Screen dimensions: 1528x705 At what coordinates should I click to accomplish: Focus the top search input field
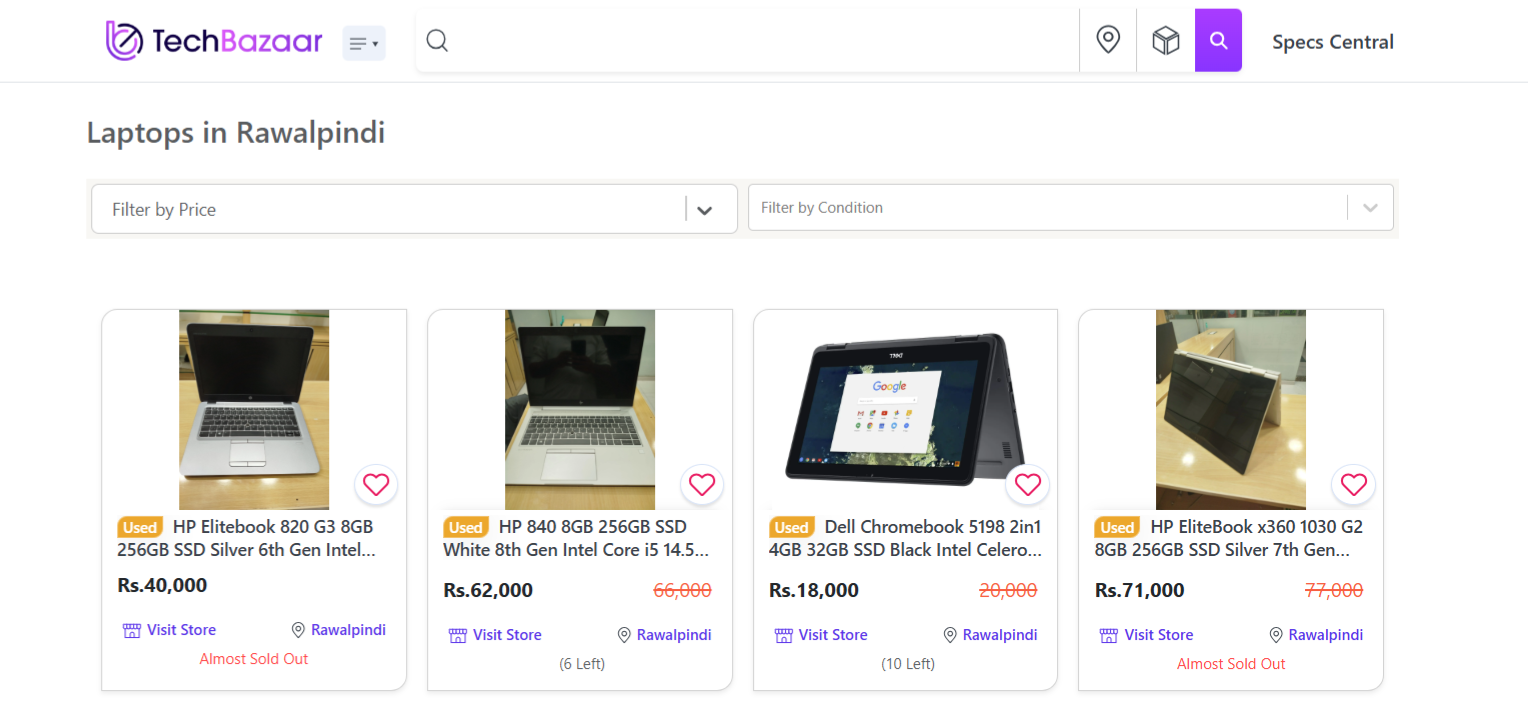[747, 41]
